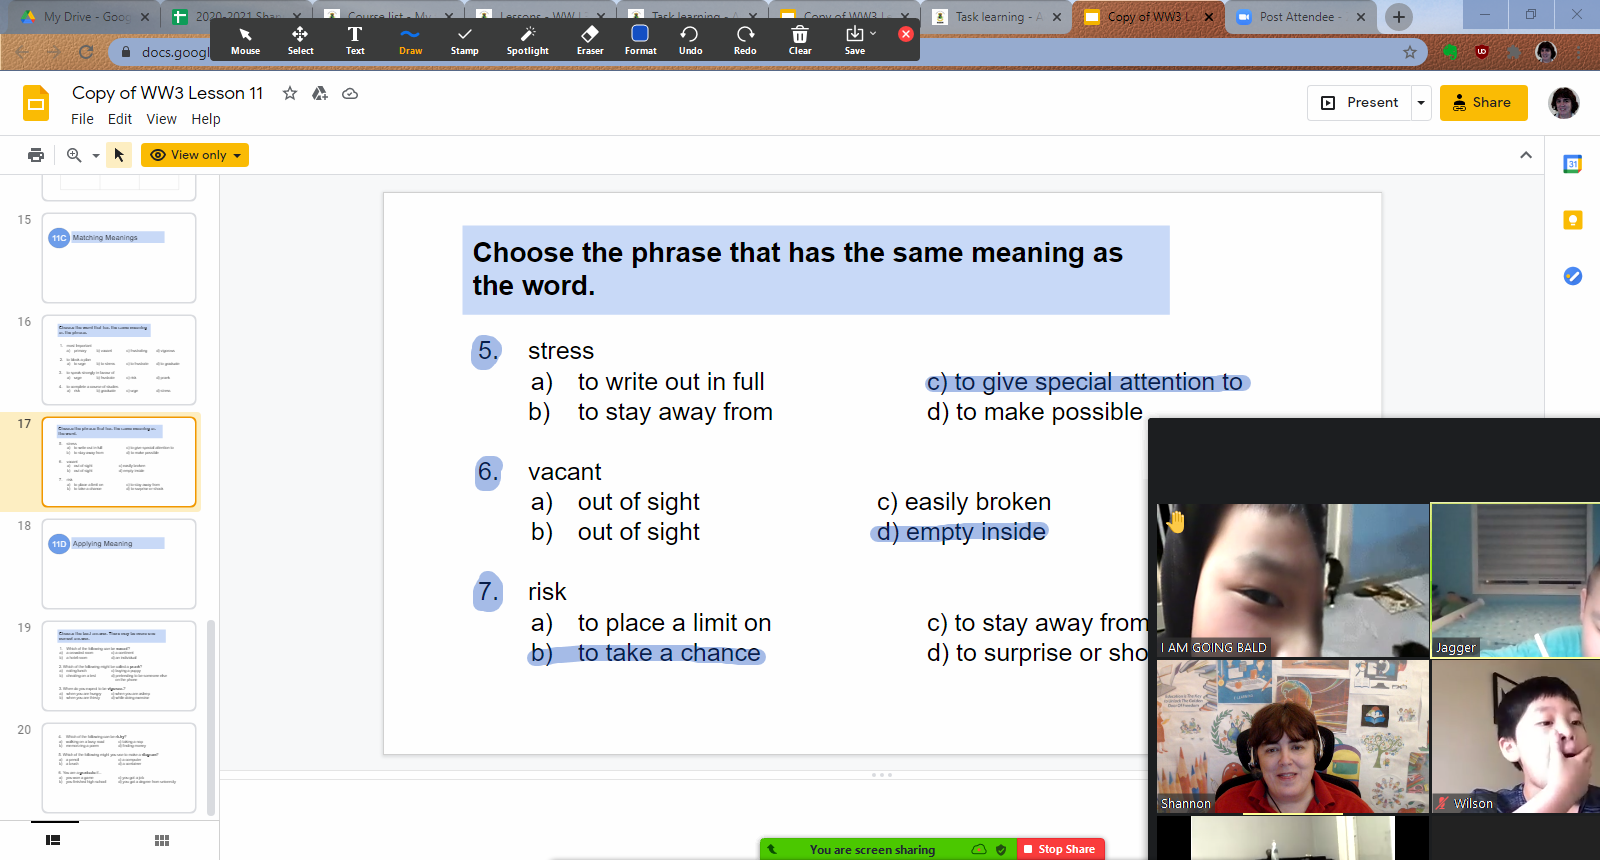Save the annotated screen
Viewport: 1600px width, 860px height.
[854, 41]
